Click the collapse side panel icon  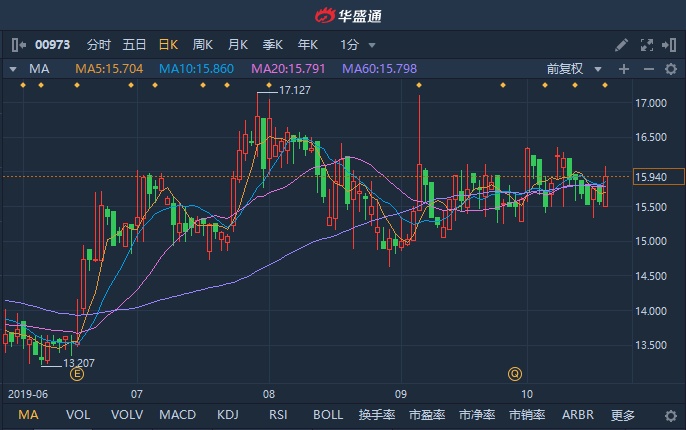669,45
